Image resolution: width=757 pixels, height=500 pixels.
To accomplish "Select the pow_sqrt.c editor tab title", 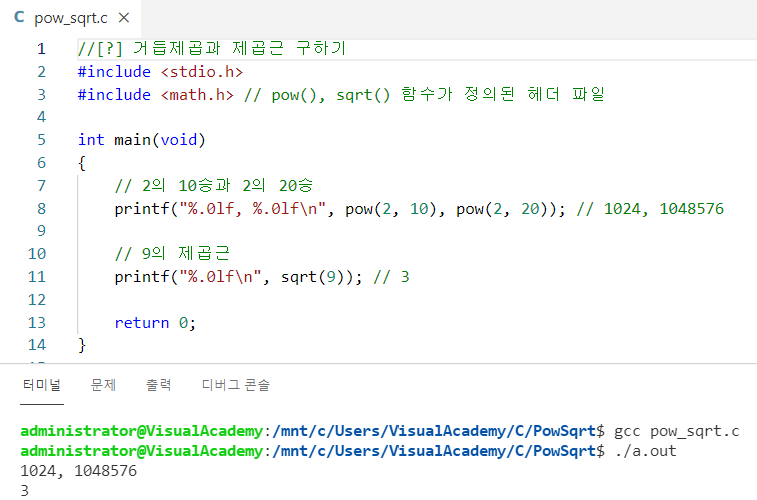I will 70,18.
